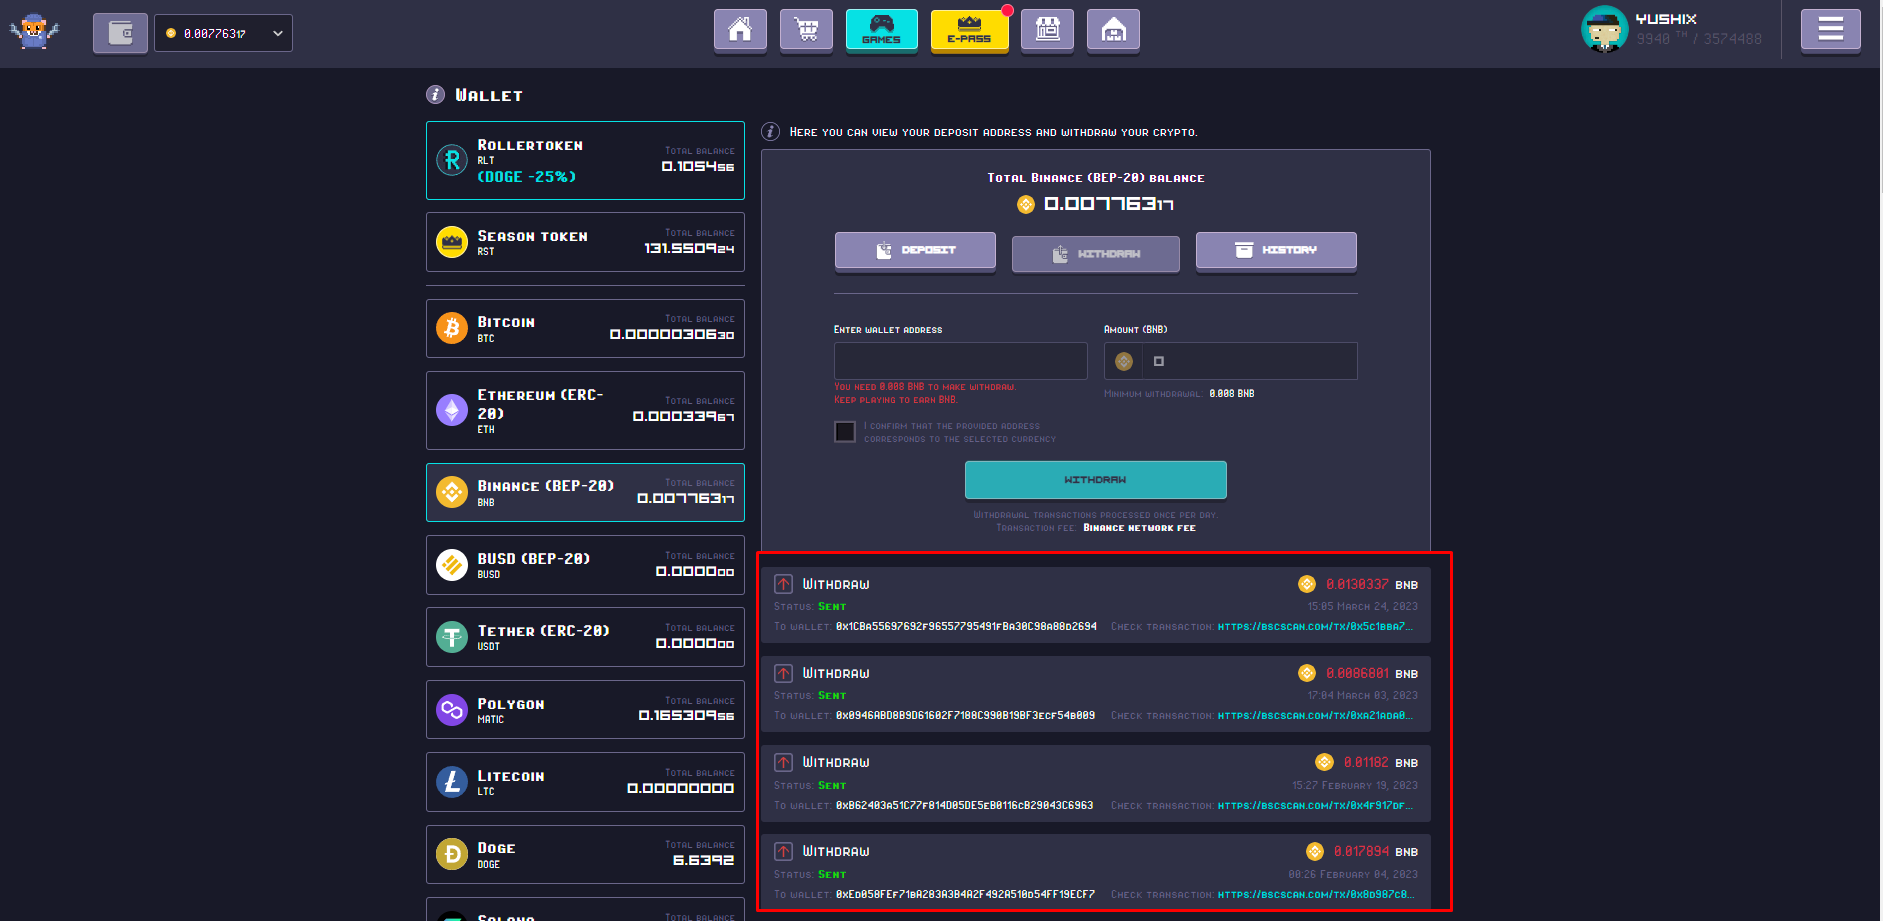Click withdraw arrow icon on 0.017894 BNB row
1883x921 pixels.
pos(784,851)
